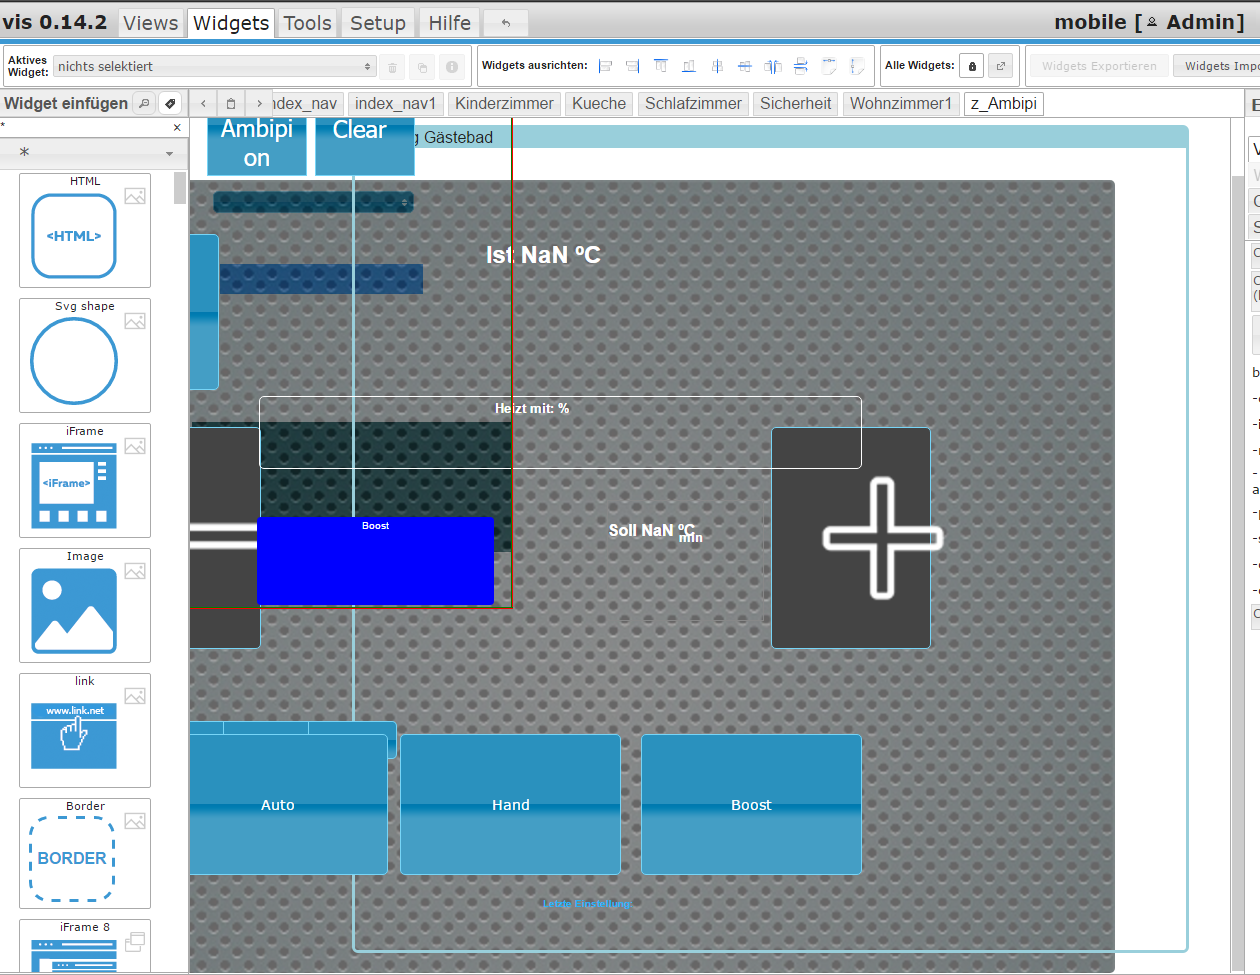Screen dimensions: 1260x975
Task: Open the Aktives Widget dropdown
Action: (x=214, y=66)
